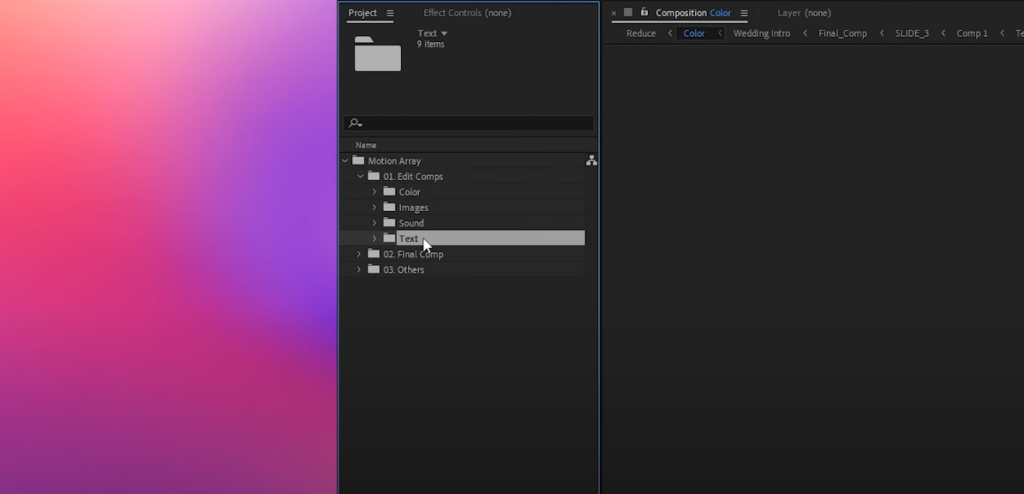Image resolution: width=1024 pixels, height=494 pixels.
Task: Expand the Text folder
Action: [x=375, y=238]
